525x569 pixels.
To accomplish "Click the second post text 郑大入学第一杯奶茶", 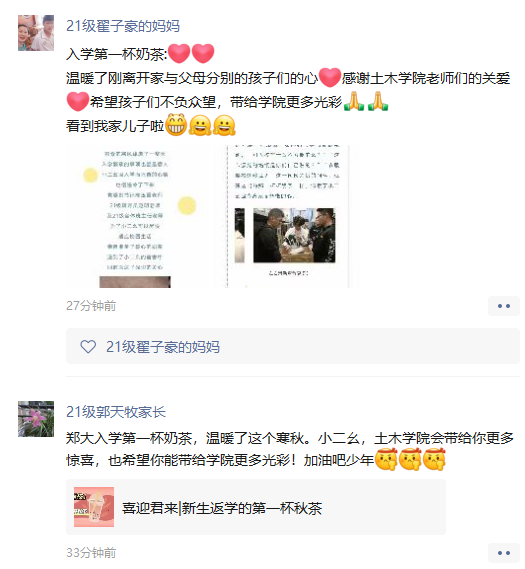I will click(x=129, y=438).
